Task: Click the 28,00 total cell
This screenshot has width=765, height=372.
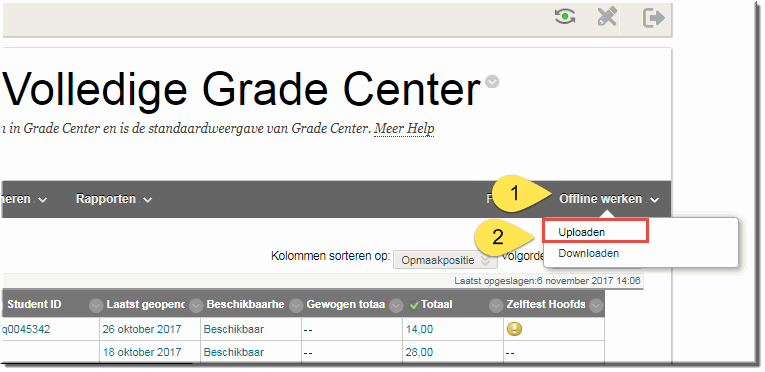Action: click(x=419, y=352)
